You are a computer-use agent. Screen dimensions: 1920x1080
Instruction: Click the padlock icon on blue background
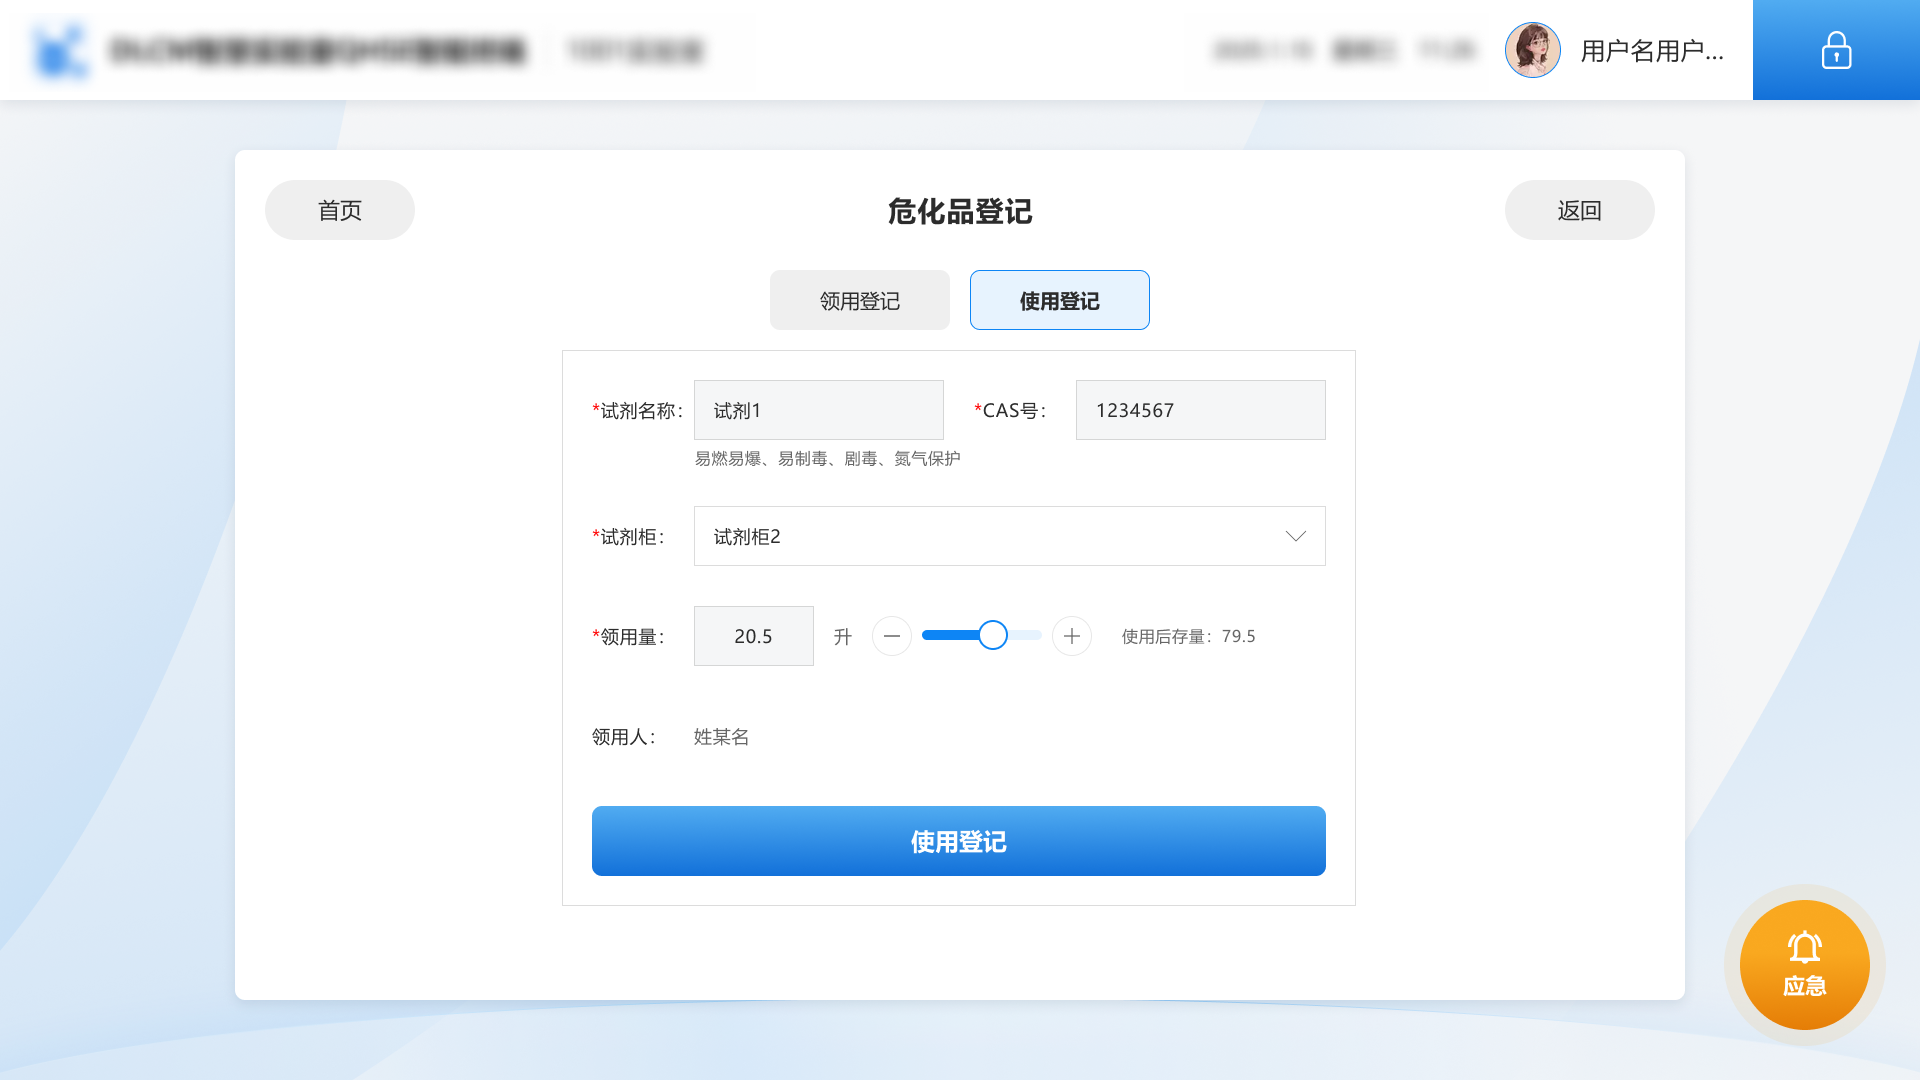coord(1836,50)
